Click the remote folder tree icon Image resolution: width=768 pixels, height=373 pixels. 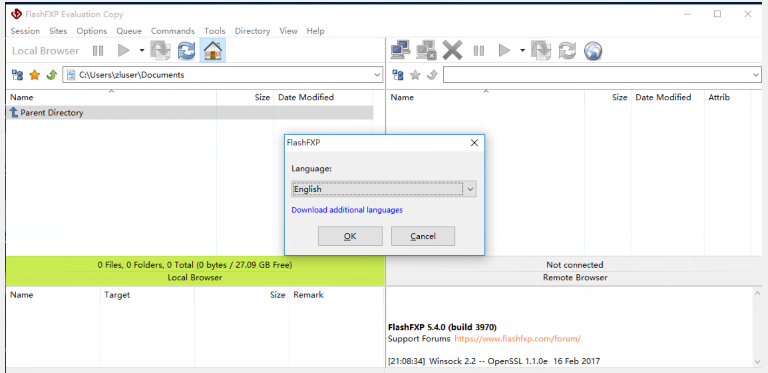pyautogui.click(x=398, y=75)
